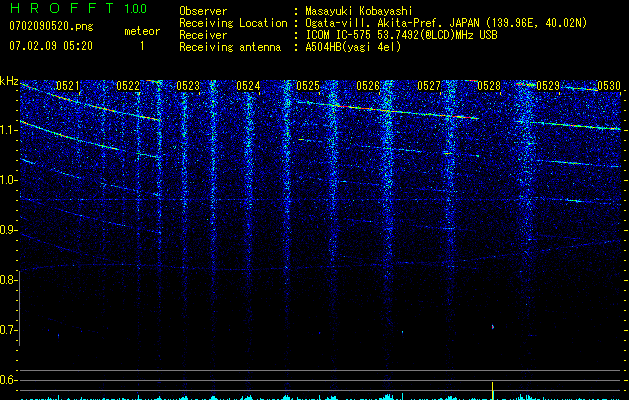Click the 0523 time label
Screen dimensions: 629x400
188,87
